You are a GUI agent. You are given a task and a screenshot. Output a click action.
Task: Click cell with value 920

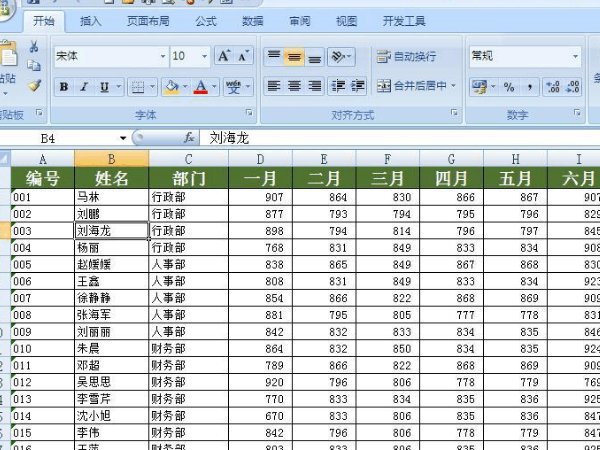260,382
